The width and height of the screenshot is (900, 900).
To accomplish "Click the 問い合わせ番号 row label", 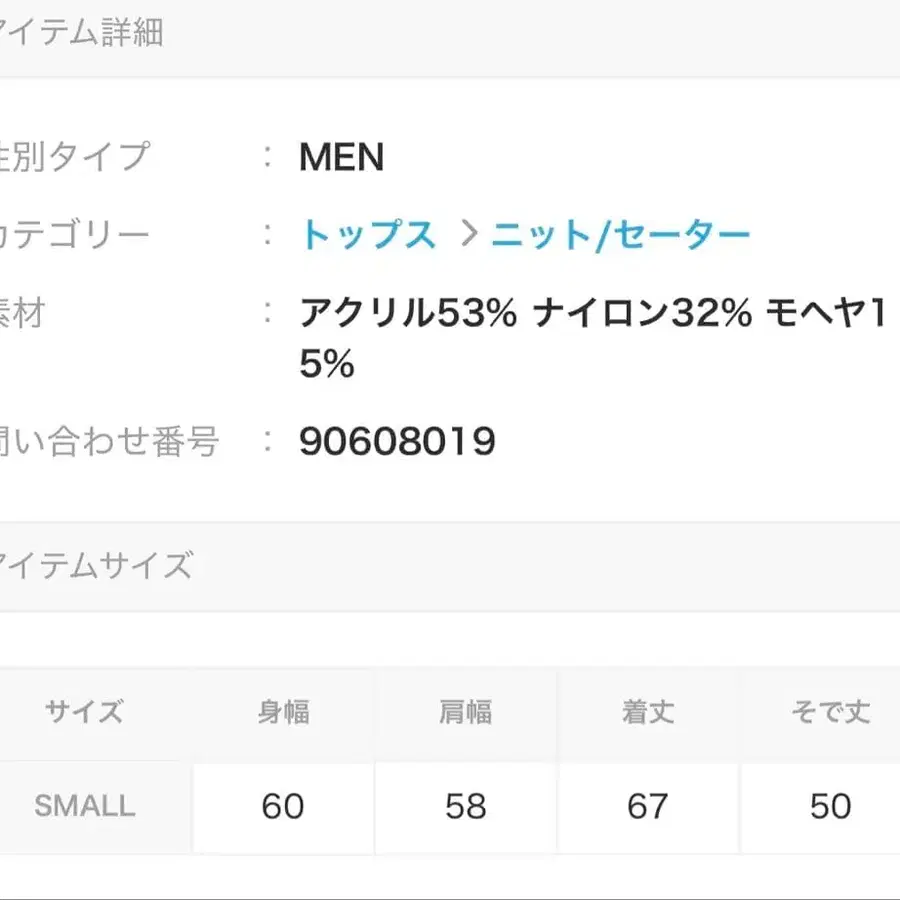I will point(109,441).
